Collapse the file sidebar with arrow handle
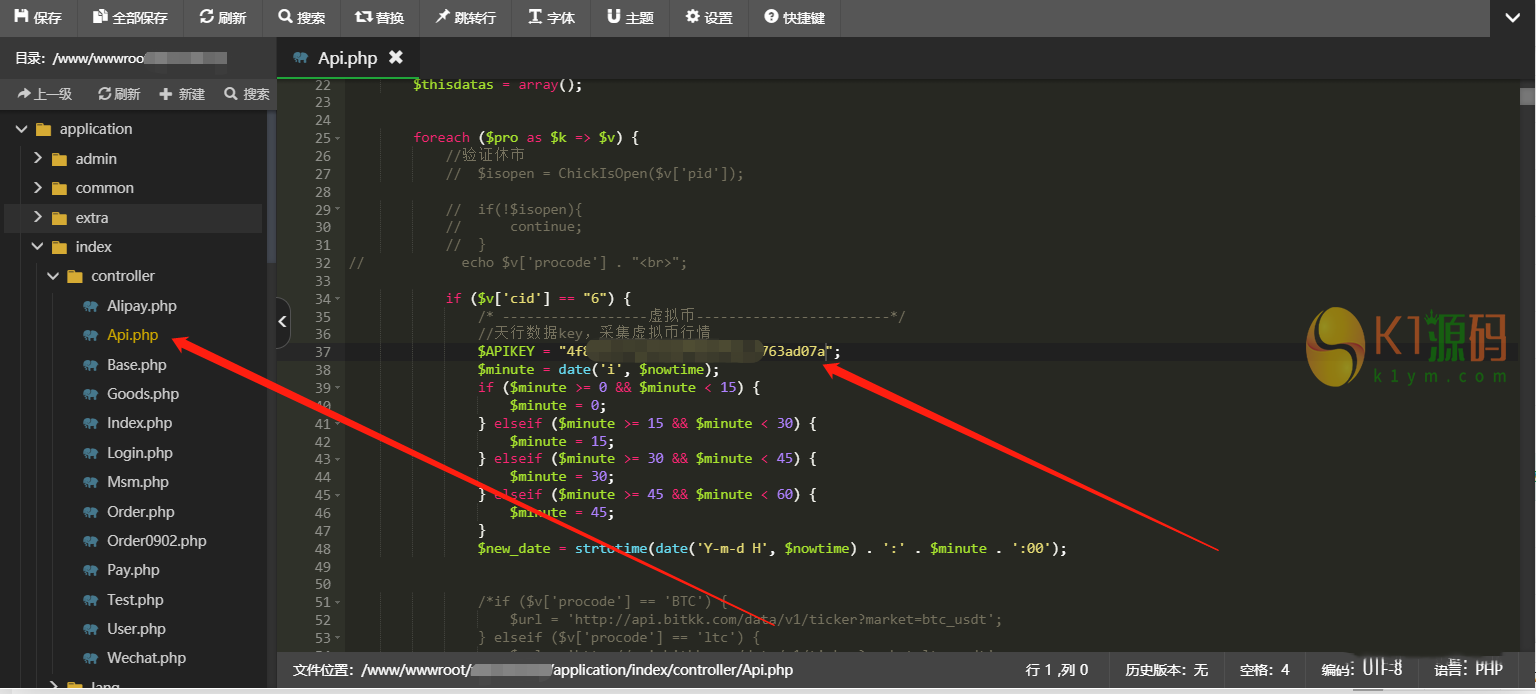The height and width of the screenshot is (694, 1536). coord(282,321)
